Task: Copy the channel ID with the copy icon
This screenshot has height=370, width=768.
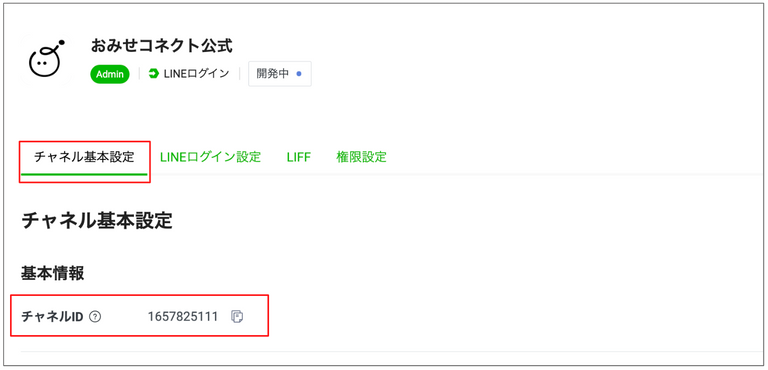Action: [x=237, y=317]
